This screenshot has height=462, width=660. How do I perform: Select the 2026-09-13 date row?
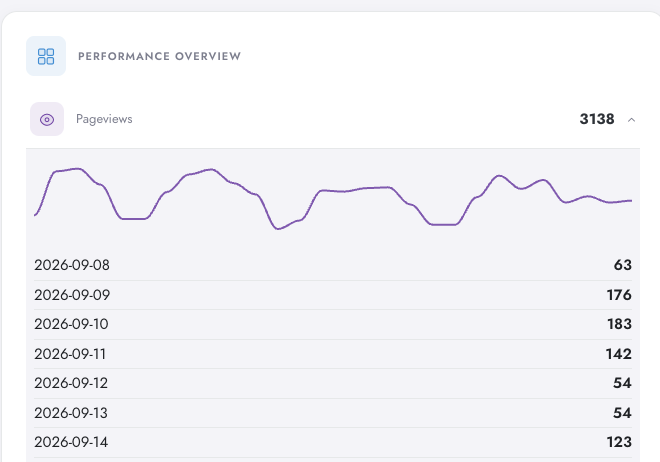tap(333, 413)
